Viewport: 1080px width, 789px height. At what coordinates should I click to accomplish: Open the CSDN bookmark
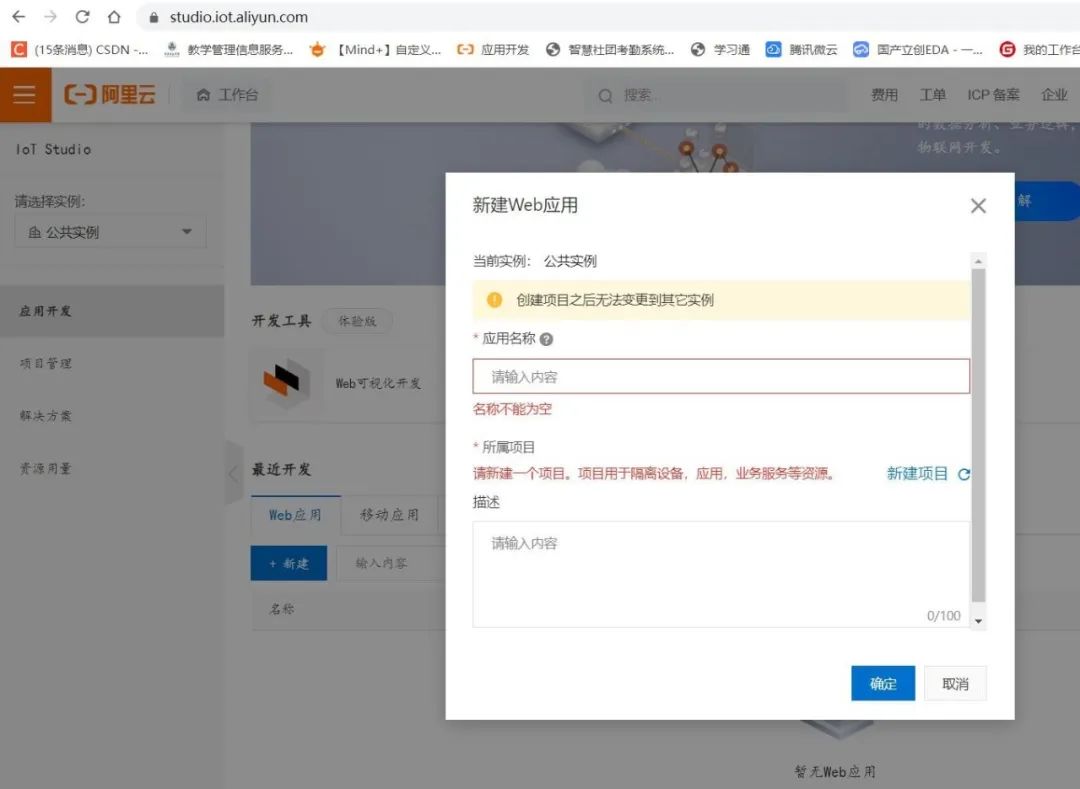click(80, 50)
